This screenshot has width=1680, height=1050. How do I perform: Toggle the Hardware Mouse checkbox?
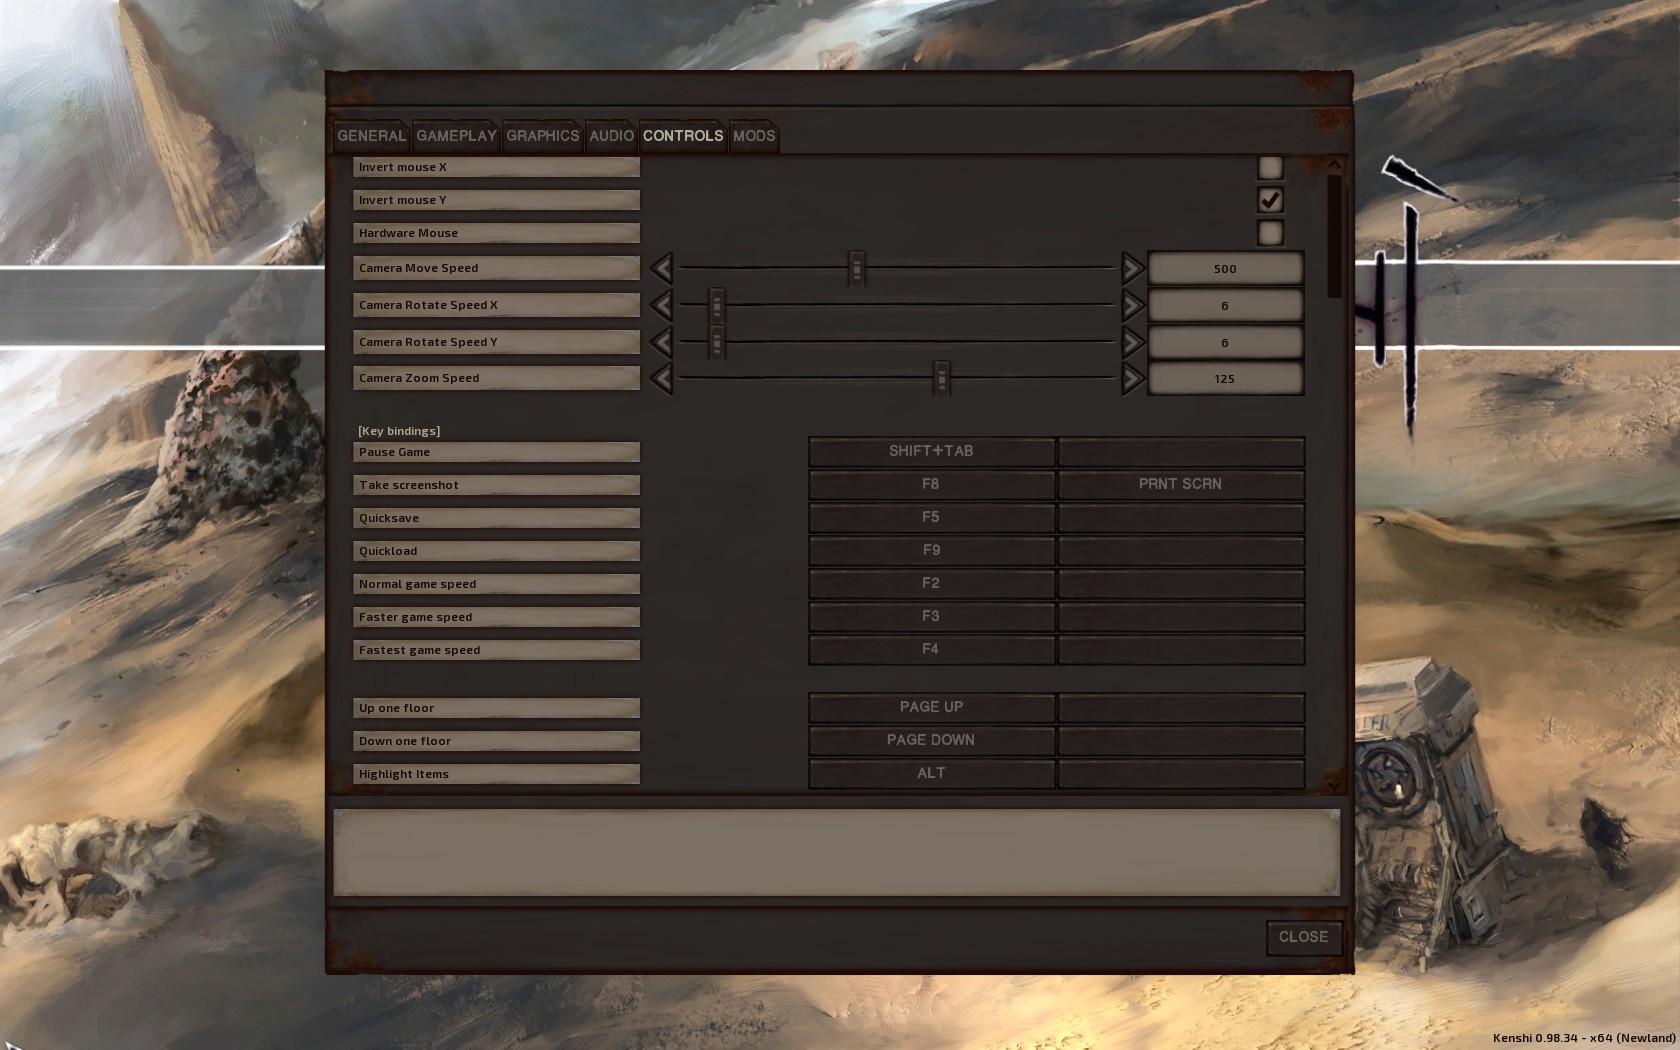1270,233
